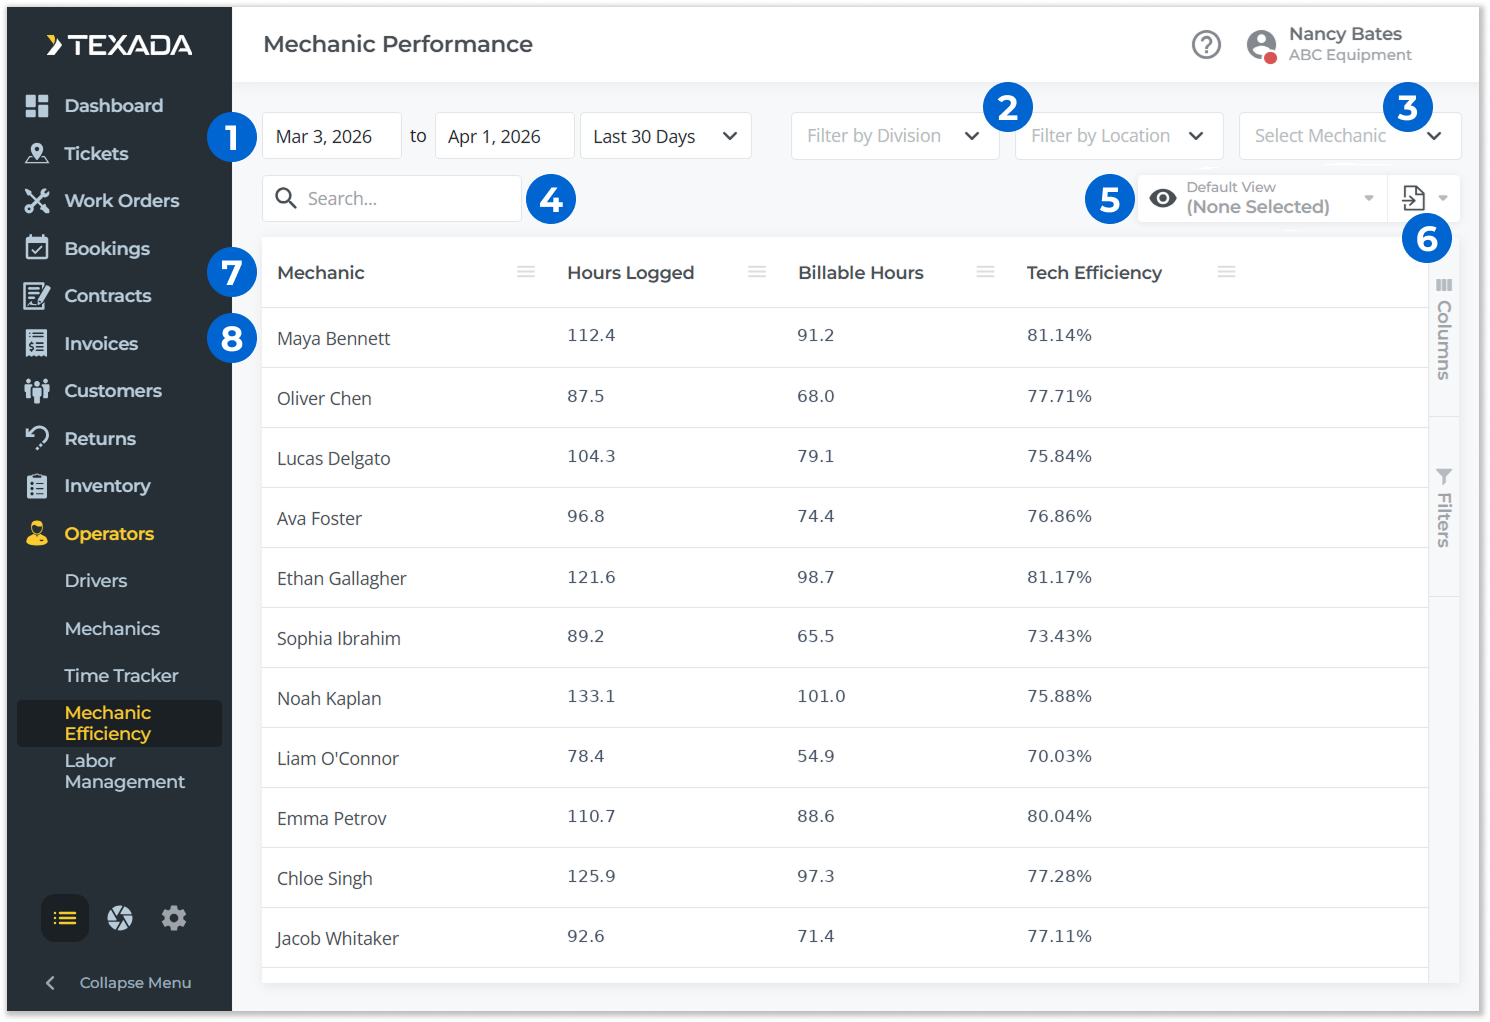Select the list view icon in sidebar footer
The height and width of the screenshot is (1022, 1490).
pyautogui.click(x=65, y=918)
